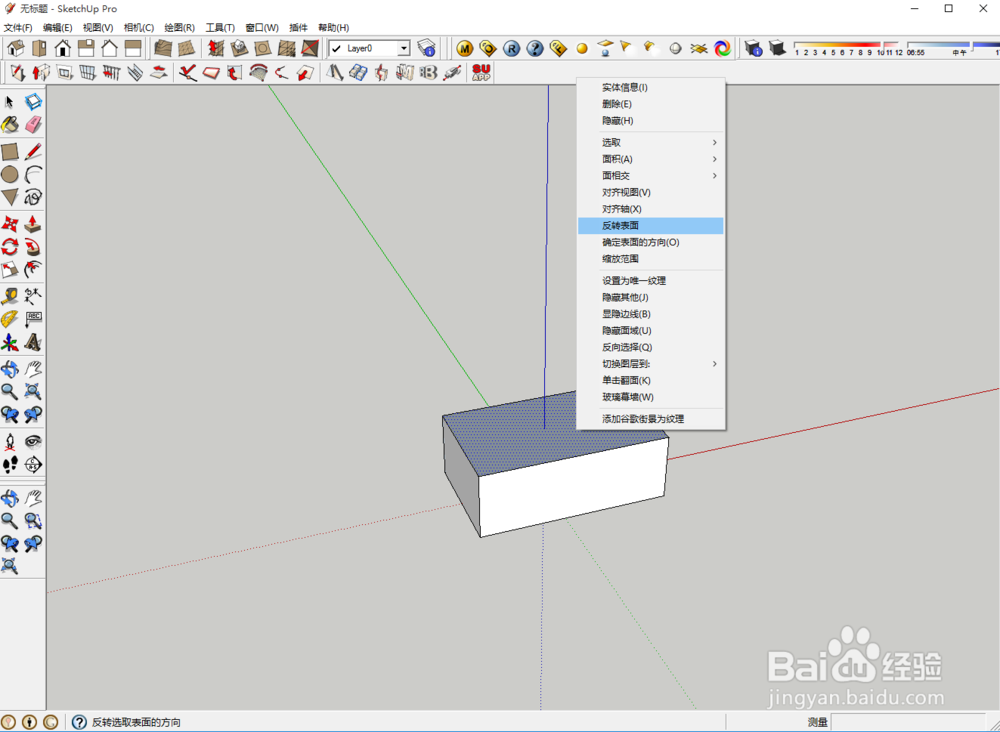
Task: Select the Make Component tool
Action: click(33, 102)
